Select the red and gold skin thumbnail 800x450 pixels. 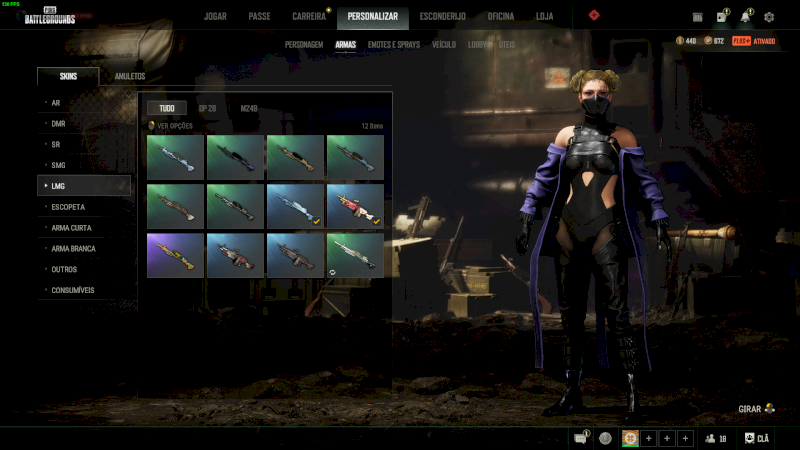click(x=355, y=206)
